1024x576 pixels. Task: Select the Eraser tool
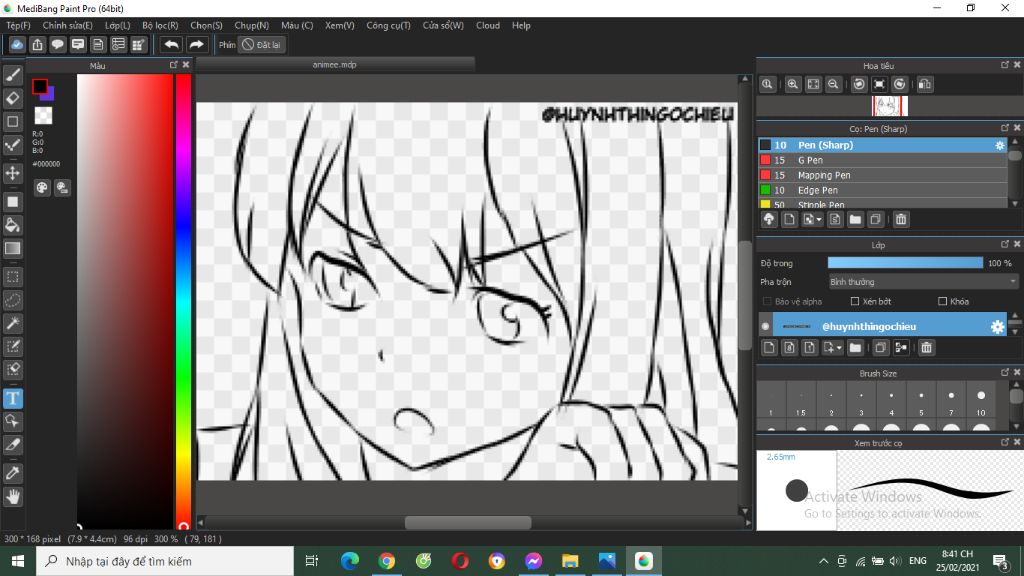tap(12, 98)
